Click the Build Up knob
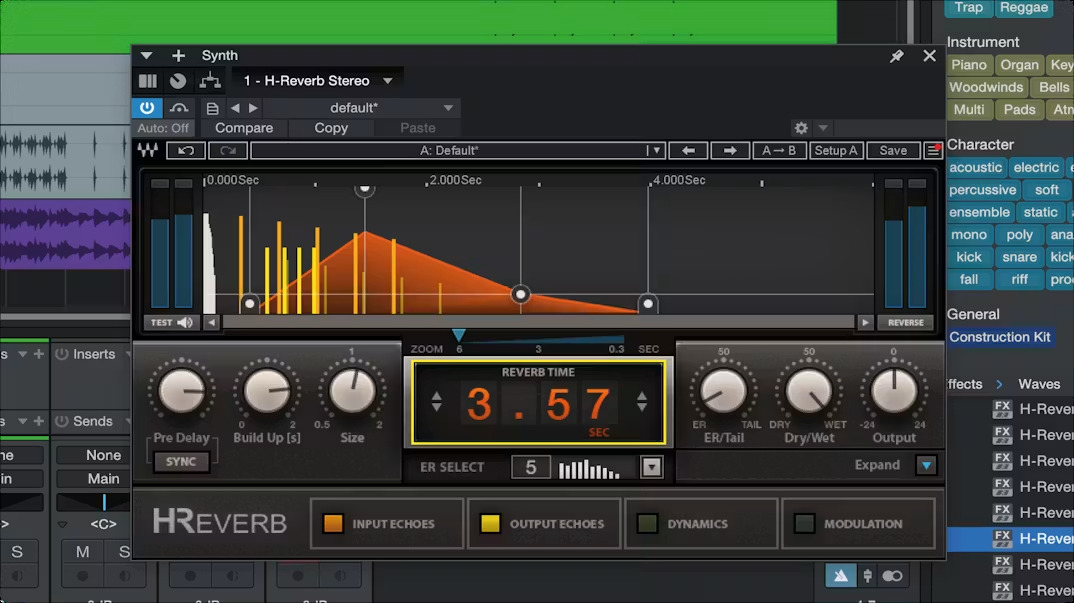1074x603 pixels. click(x=266, y=392)
